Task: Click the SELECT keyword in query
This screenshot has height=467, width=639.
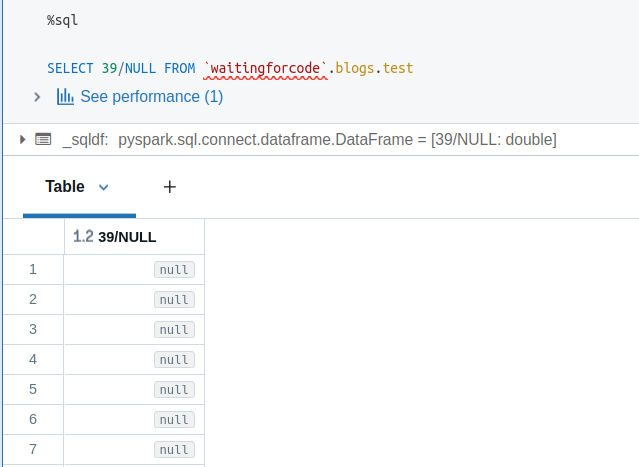Action: pos(70,68)
